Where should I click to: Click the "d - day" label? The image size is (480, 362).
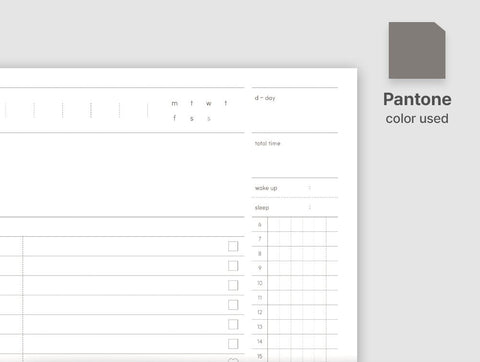(265, 98)
